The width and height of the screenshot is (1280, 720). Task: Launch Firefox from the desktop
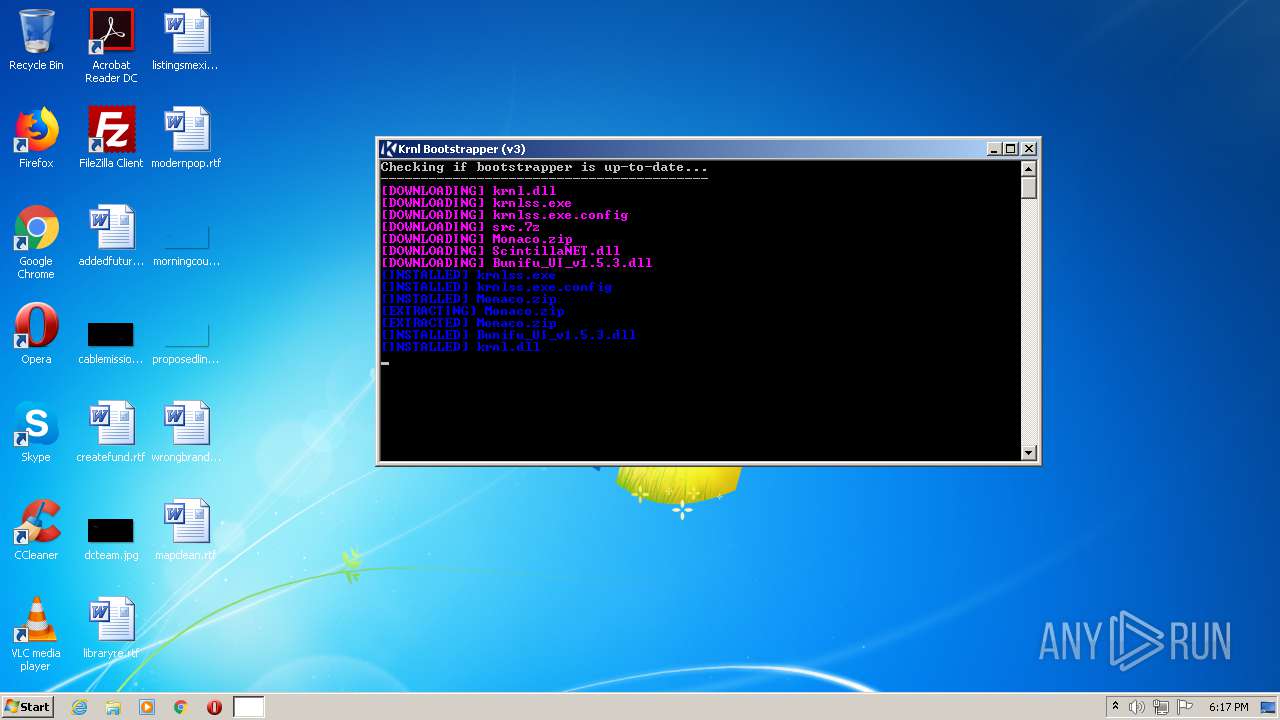click(x=36, y=138)
